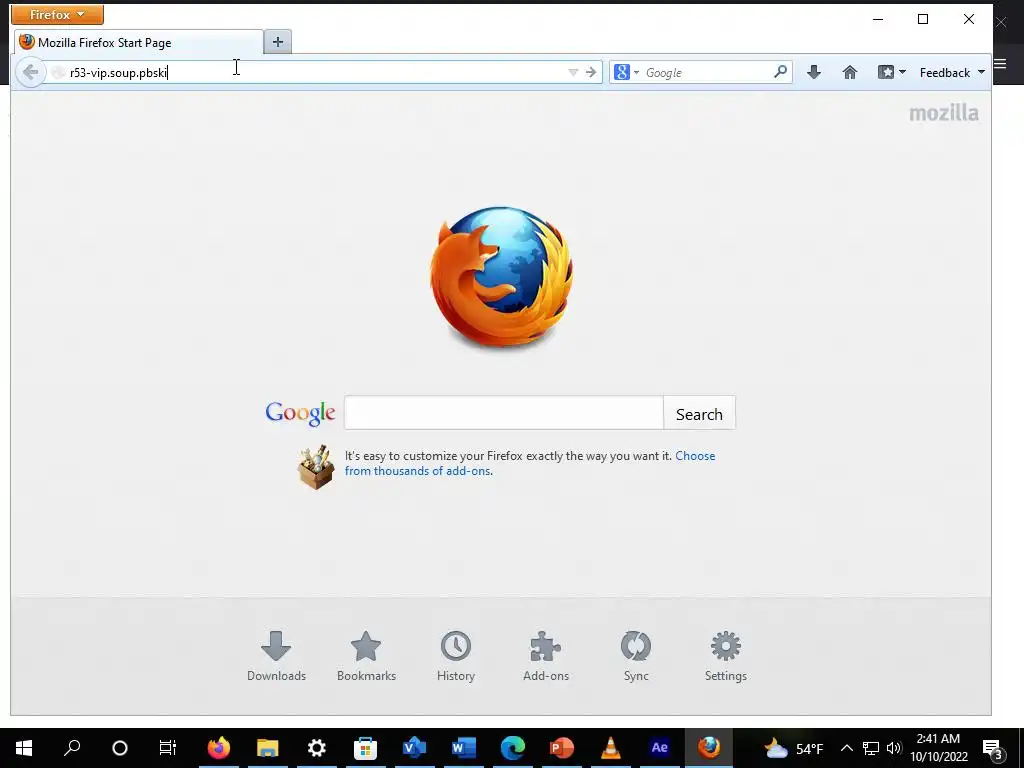
Task: Launch new Firefox from taskbar
Action: 219,748
